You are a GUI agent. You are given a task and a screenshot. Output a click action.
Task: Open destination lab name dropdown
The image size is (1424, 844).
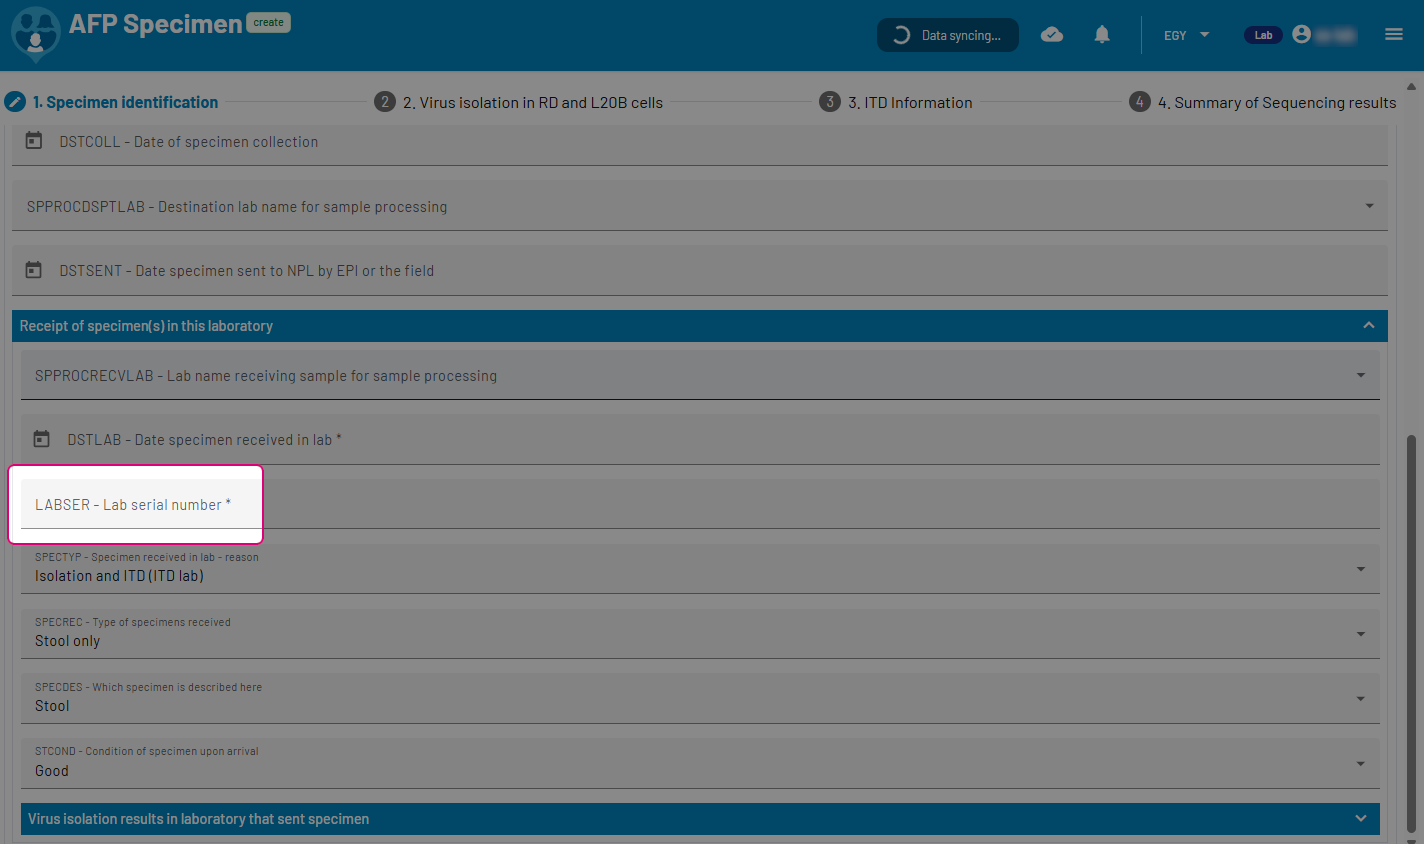(x=1368, y=206)
